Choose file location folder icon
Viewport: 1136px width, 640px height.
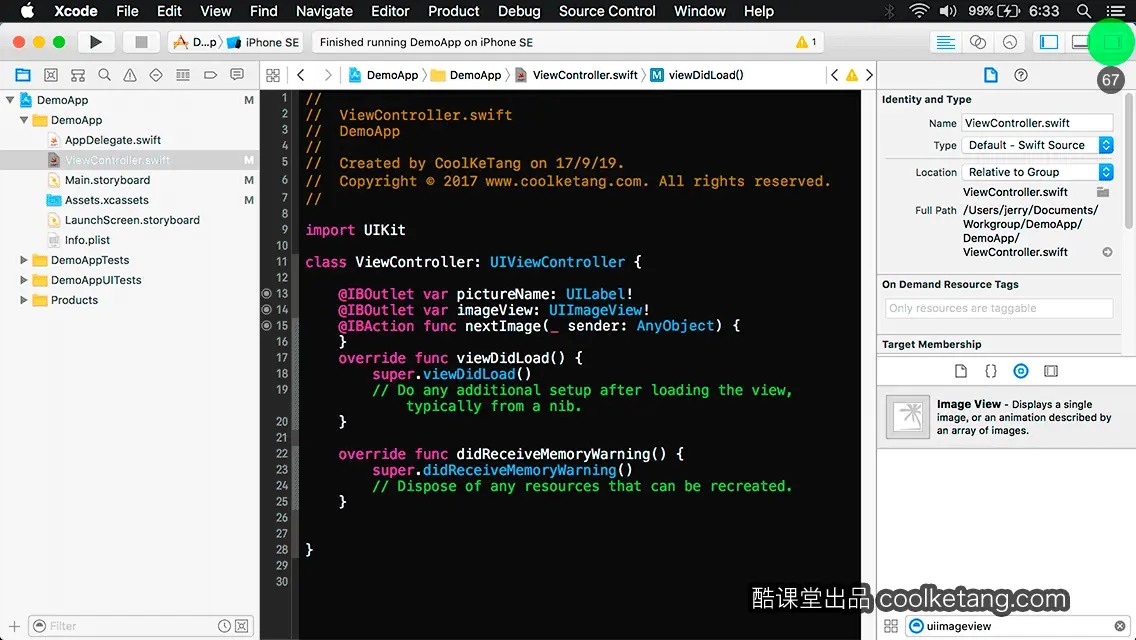click(x=1103, y=192)
